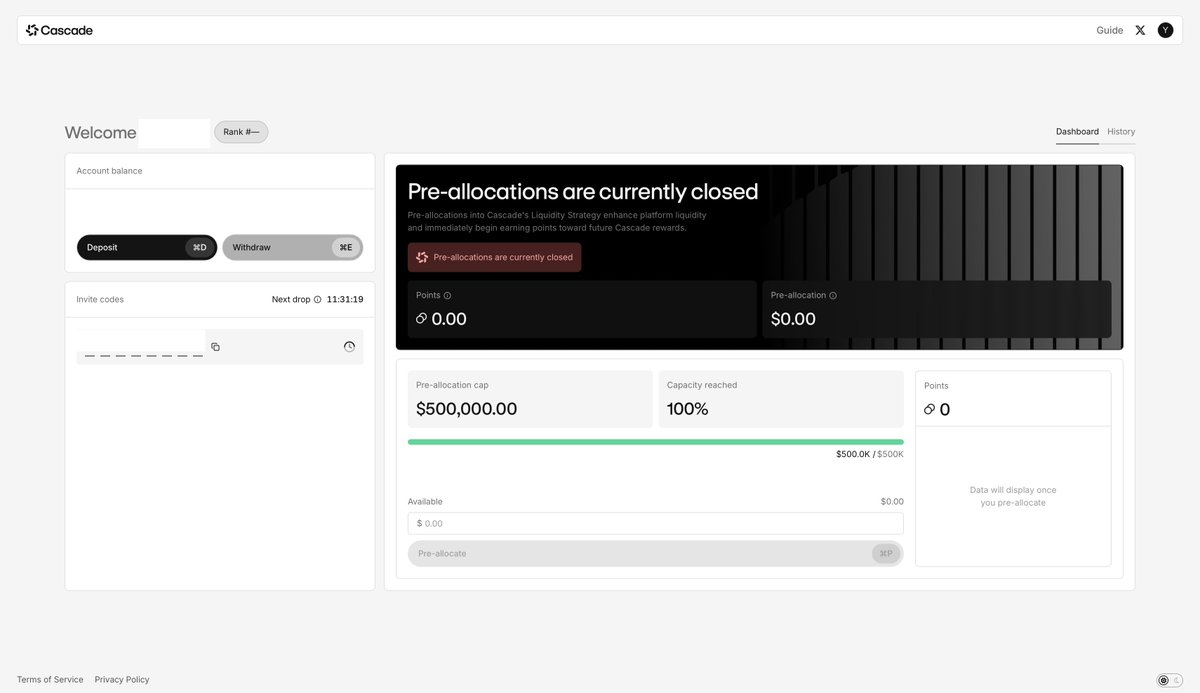Click the ⌘P shortcut badge
The image size is (1200, 693).
[x=886, y=553]
